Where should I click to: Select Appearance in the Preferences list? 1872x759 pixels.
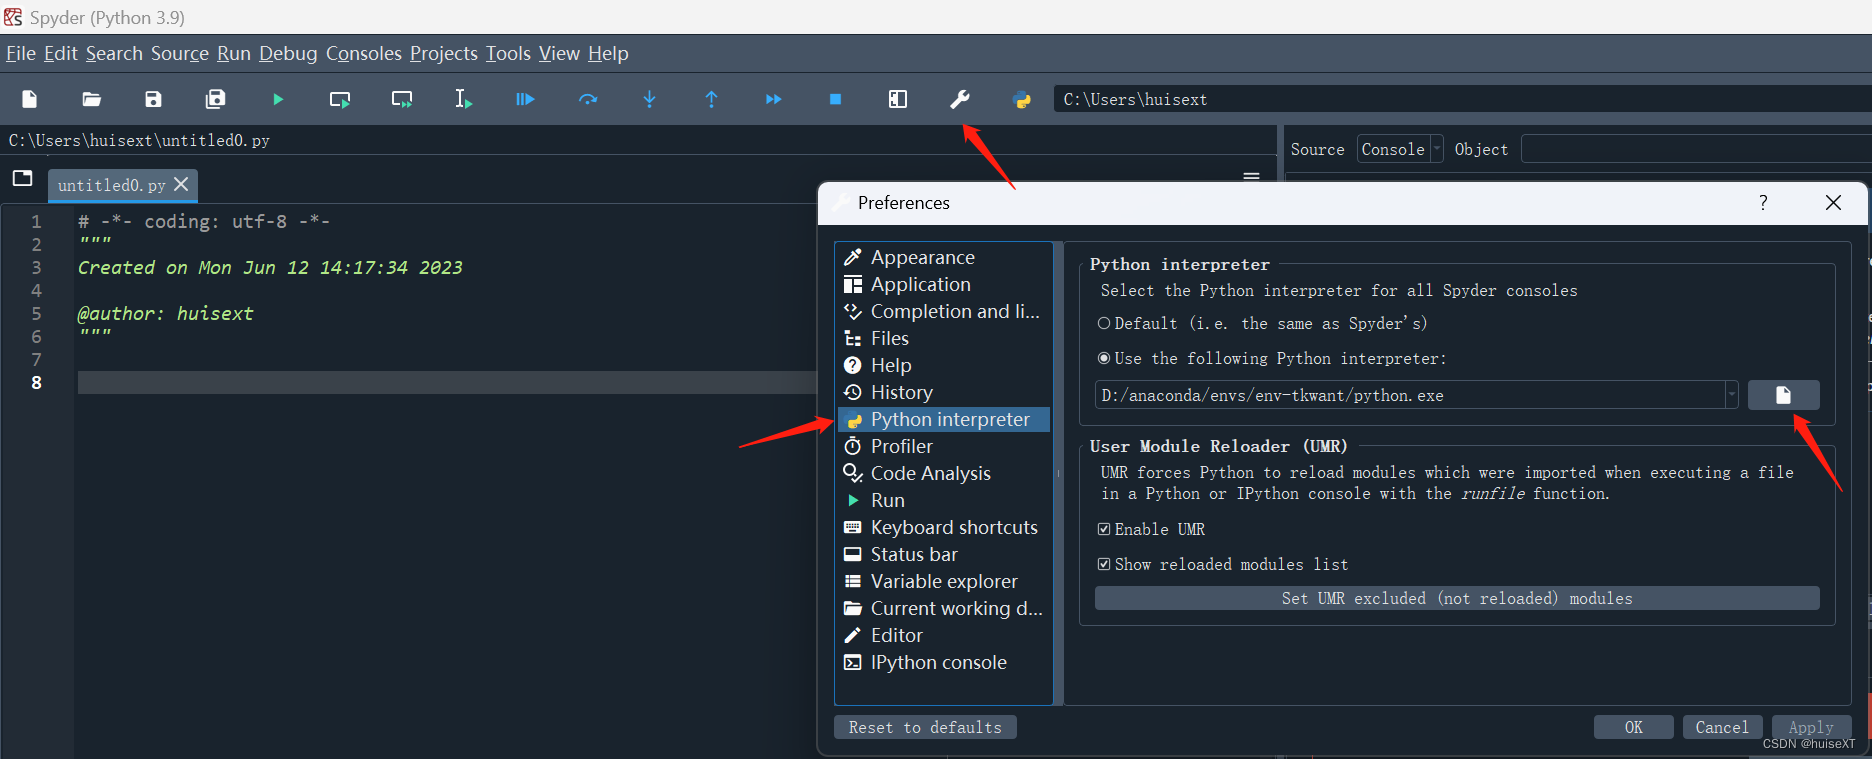click(x=944, y=257)
